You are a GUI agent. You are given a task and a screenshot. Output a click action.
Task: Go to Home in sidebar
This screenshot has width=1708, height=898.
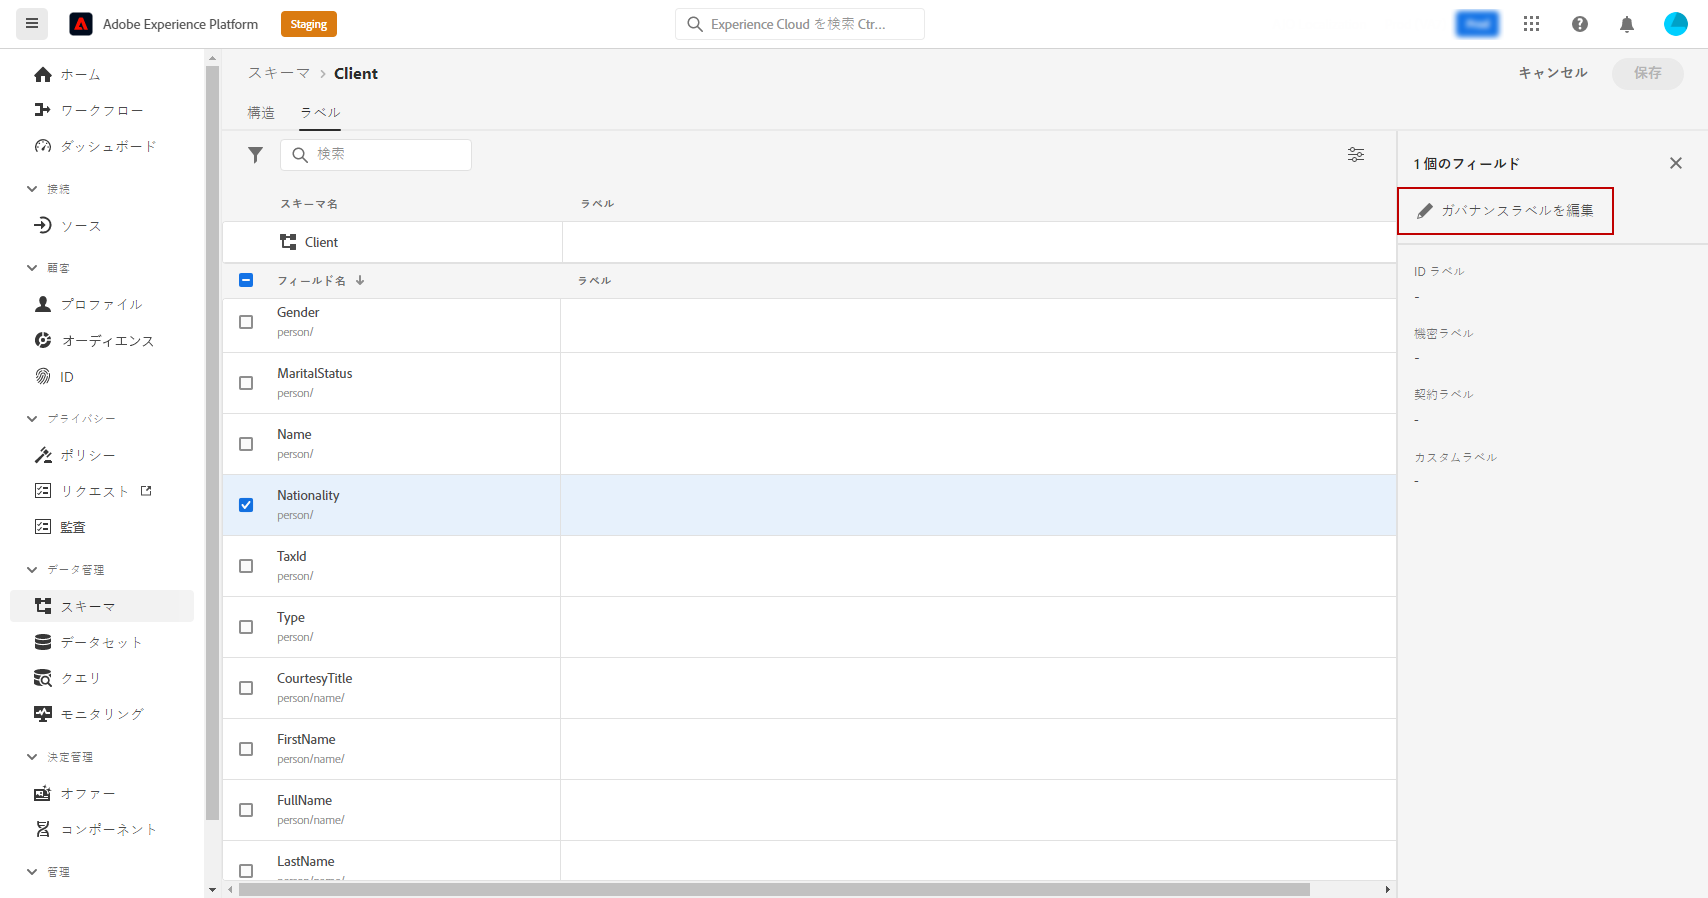coord(67,75)
